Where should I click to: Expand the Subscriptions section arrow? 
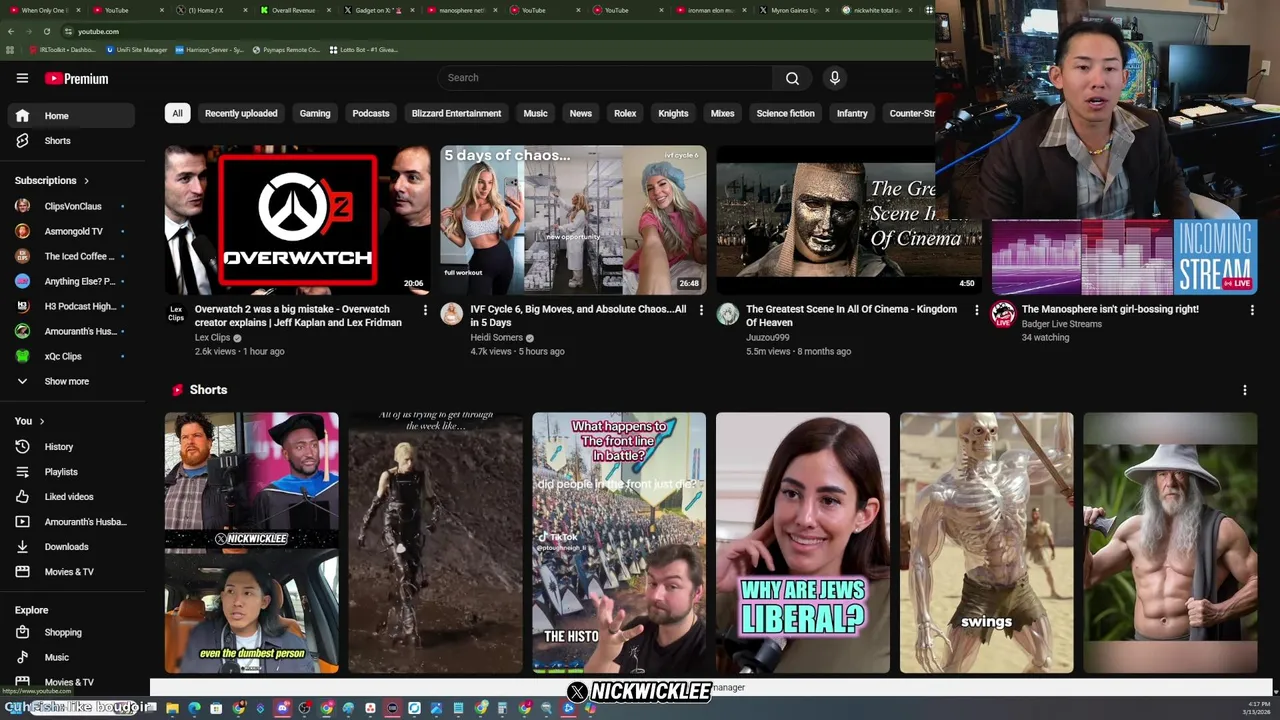click(86, 181)
